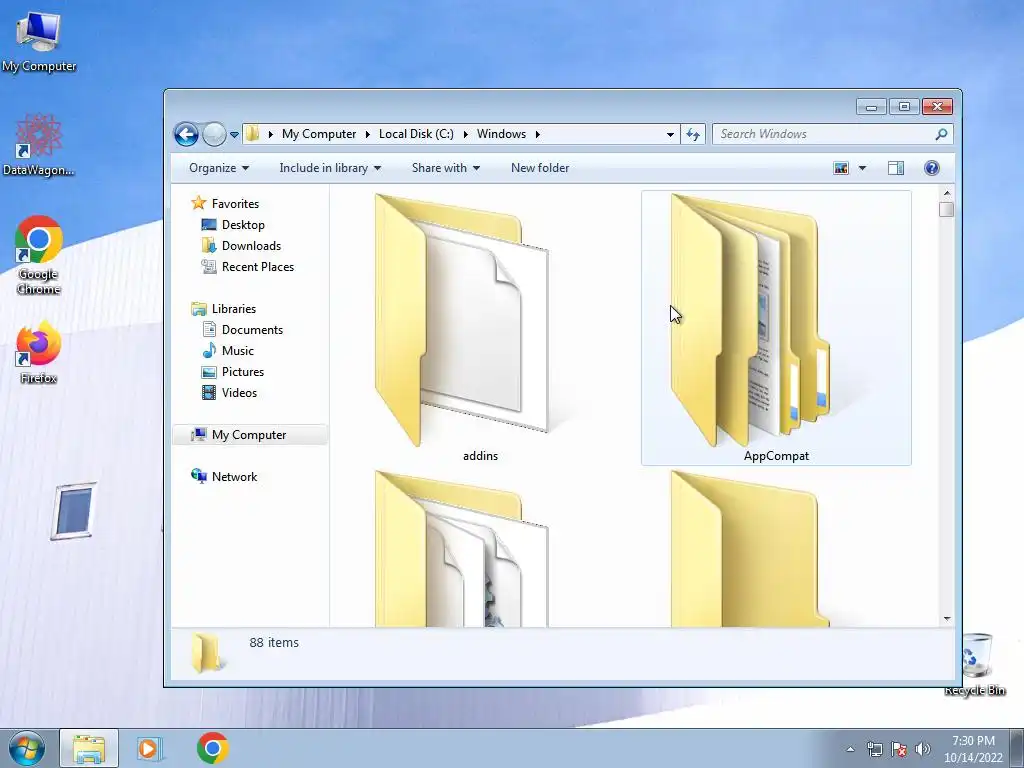
Task: Click the search magnifier icon
Action: 941,134
